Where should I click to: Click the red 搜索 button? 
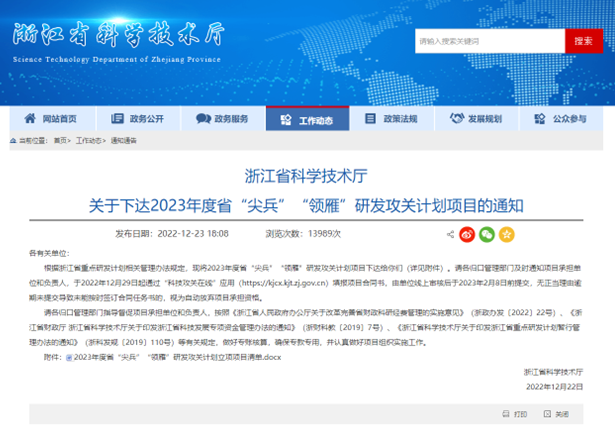click(584, 41)
